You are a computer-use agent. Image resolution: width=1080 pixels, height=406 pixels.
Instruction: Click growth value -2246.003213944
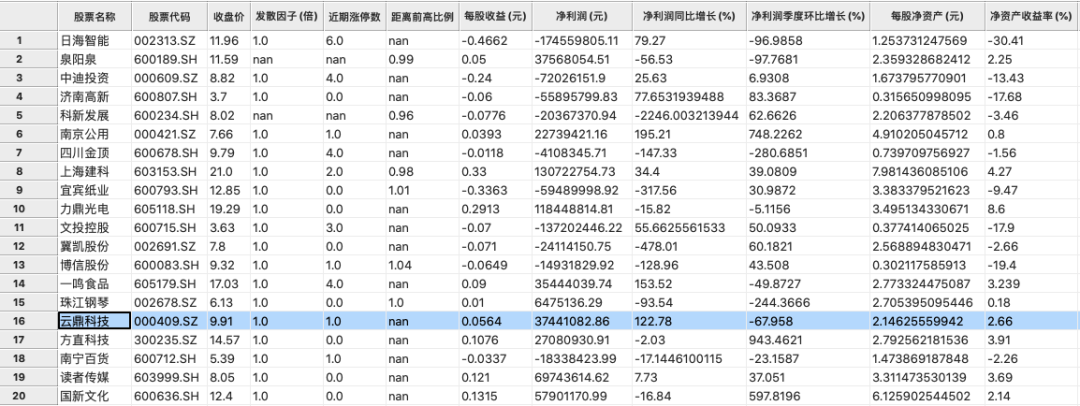pyautogui.click(x=687, y=115)
